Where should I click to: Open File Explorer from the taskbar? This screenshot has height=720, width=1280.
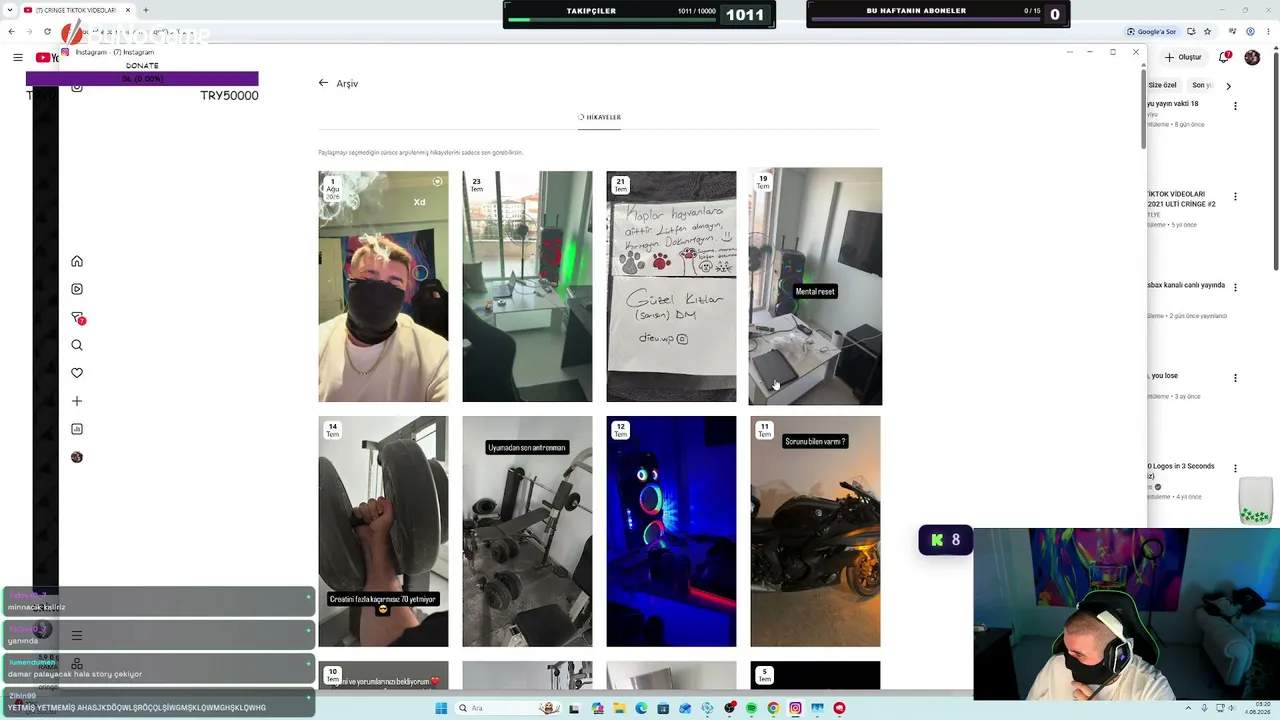tap(619, 708)
